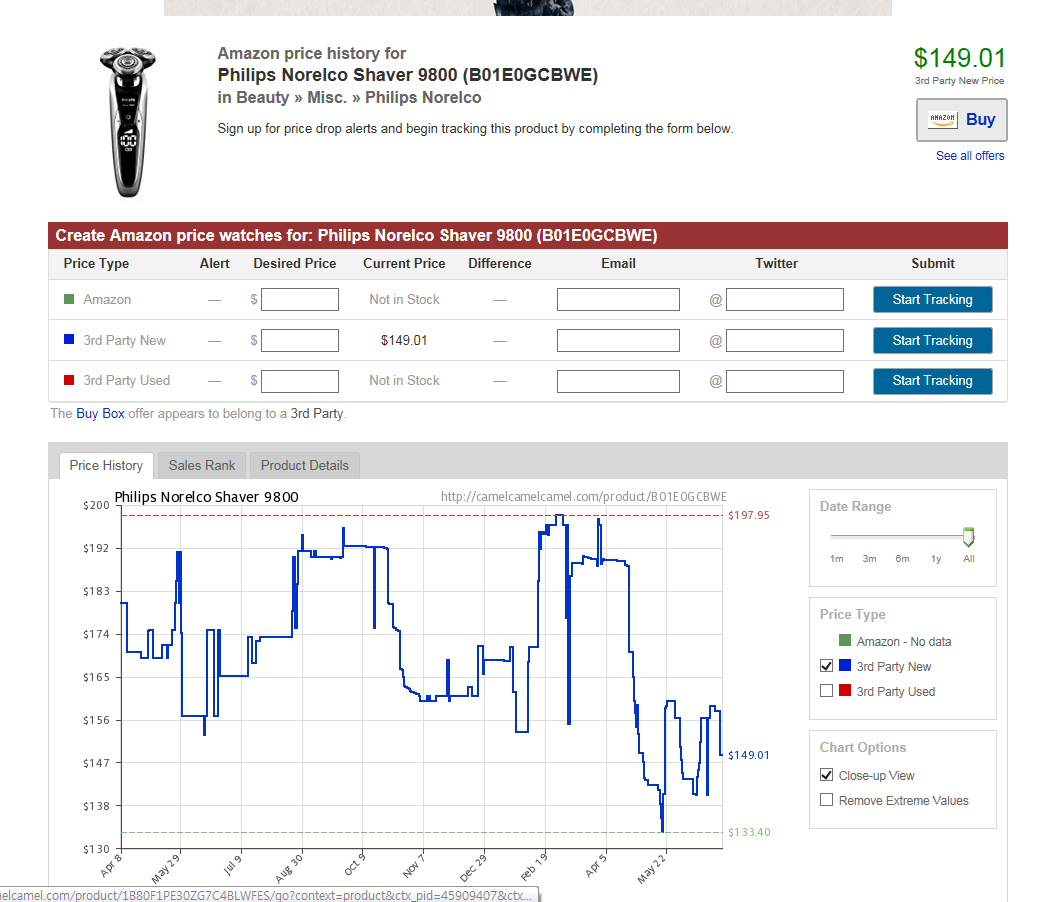Screen dimensions: 1037x902
Task: Select the Price History tab
Action: tap(106, 466)
